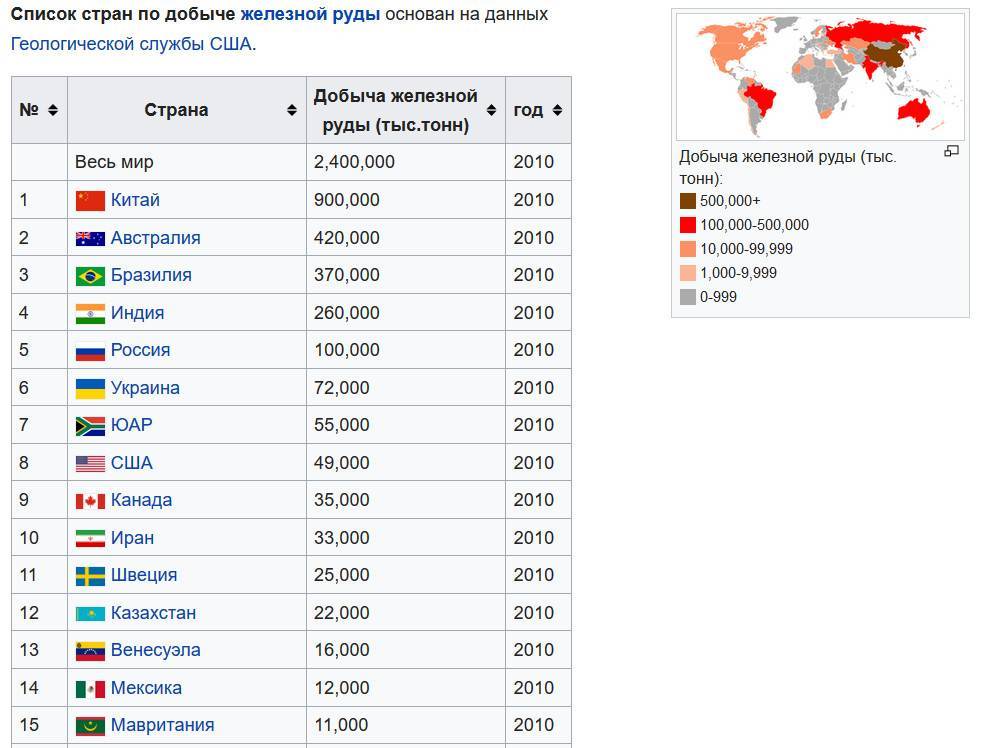Click the Ukraine flag icon
Viewport: 983px width, 748px height.
pos(90,388)
